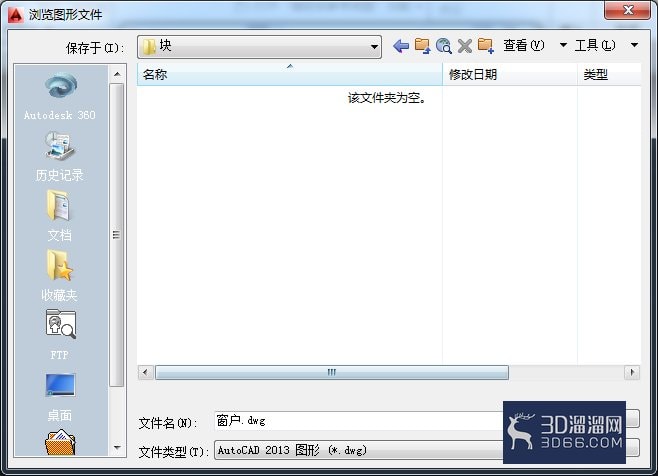Go up one folder level icon

pyautogui.click(x=423, y=45)
